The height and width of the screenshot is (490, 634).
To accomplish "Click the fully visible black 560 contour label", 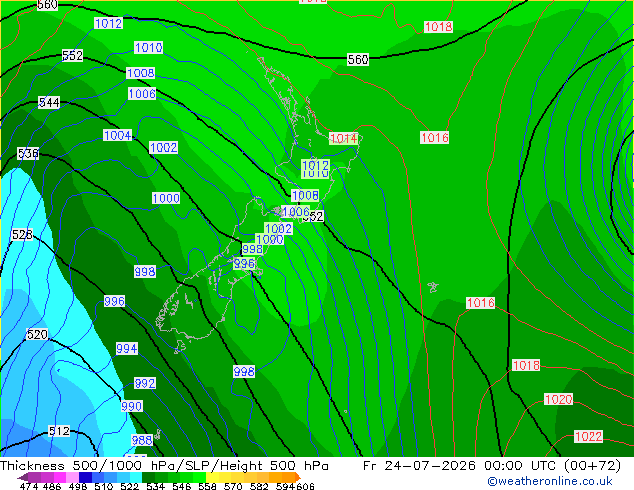I will click(x=358, y=59).
